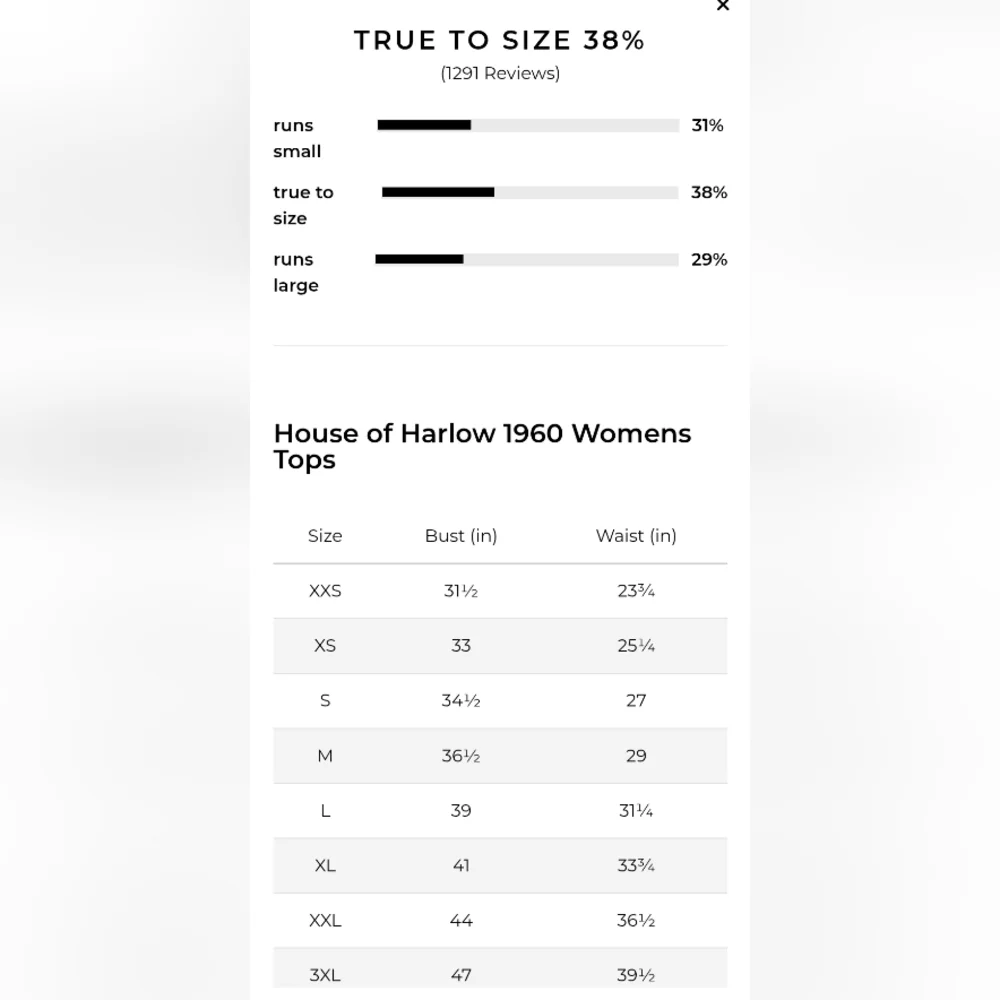
Task: Click the 29% runs large percentage
Action: click(709, 259)
